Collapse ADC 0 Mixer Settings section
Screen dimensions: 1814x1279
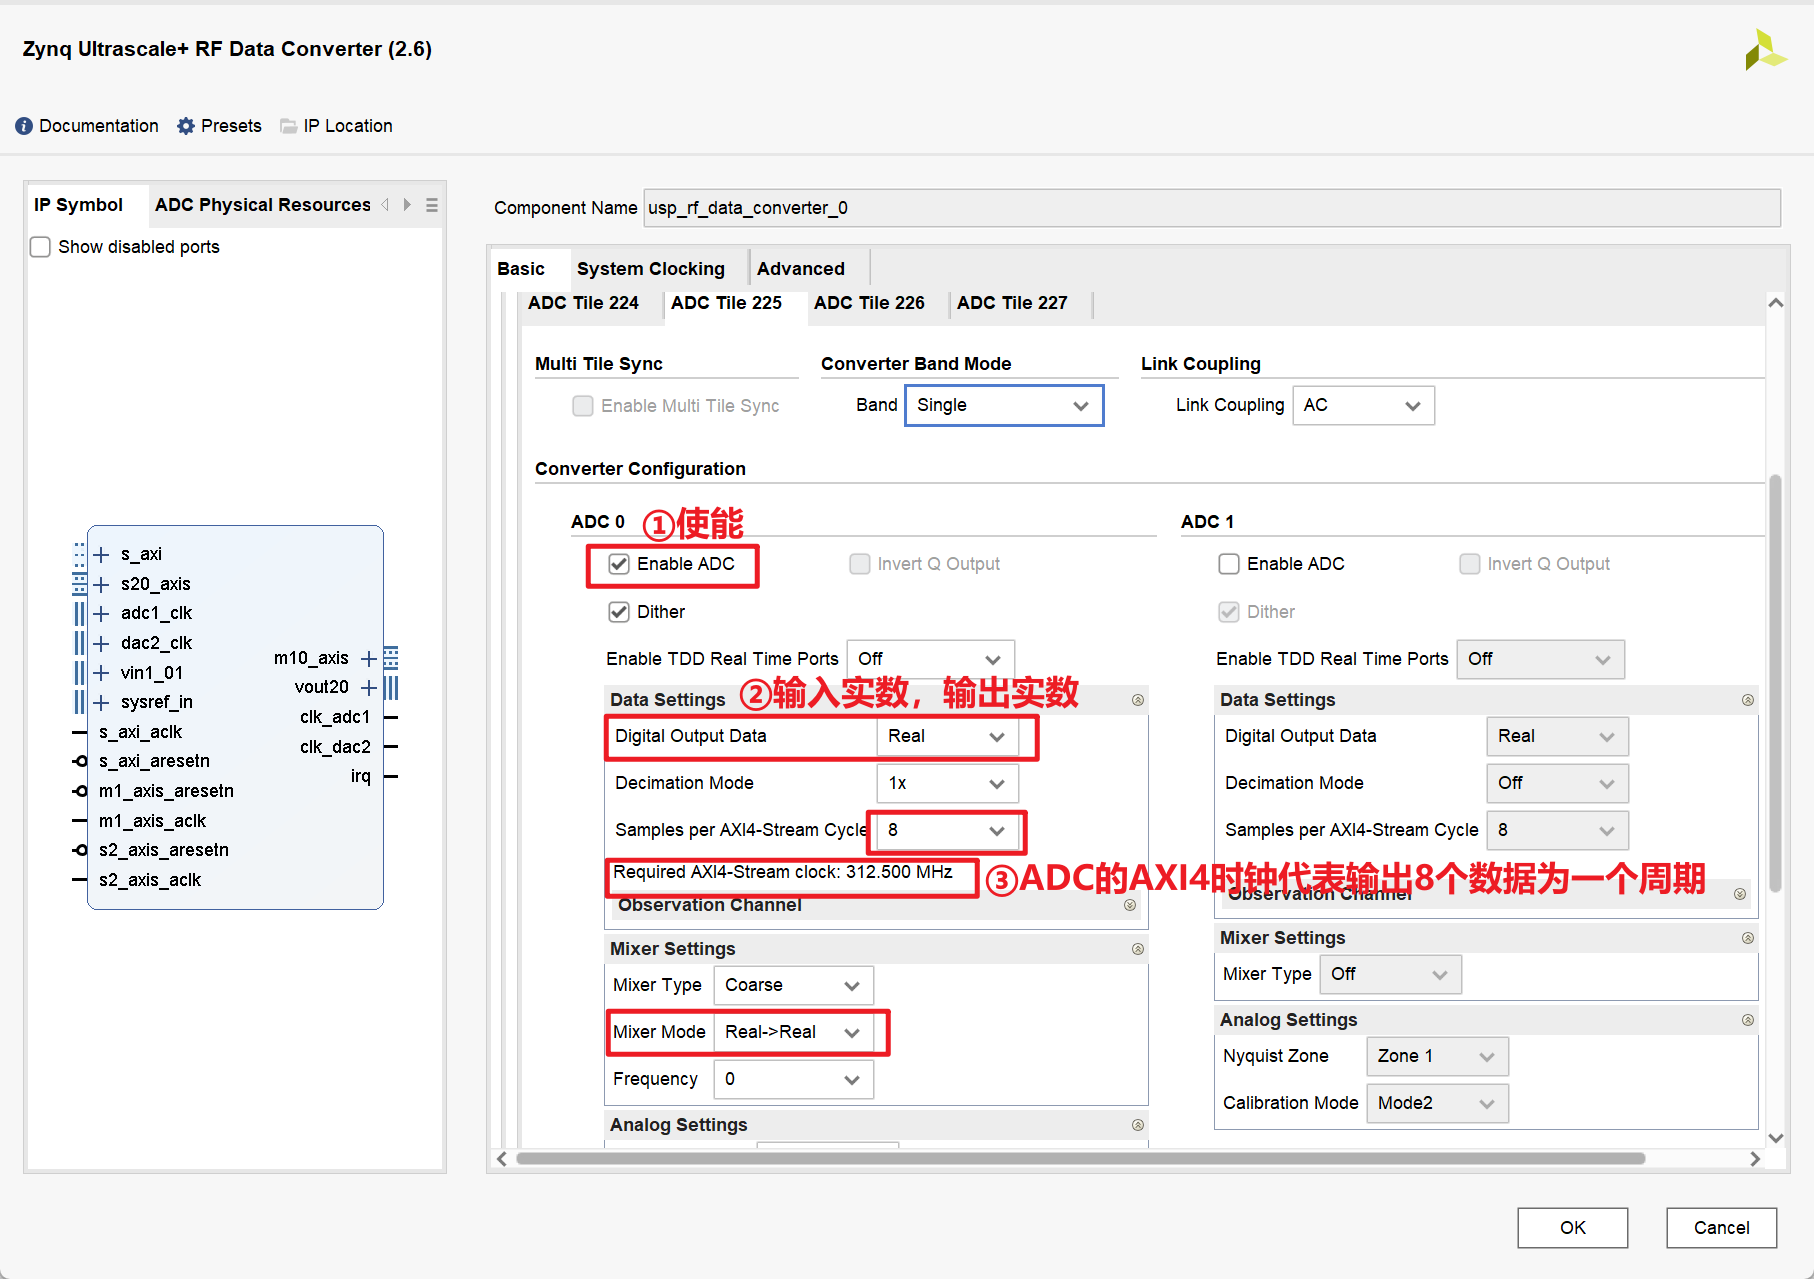(1138, 949)
